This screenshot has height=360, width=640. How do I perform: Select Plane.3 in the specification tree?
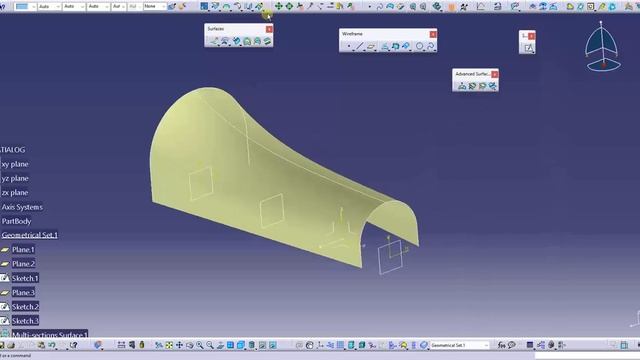(23, 292)
